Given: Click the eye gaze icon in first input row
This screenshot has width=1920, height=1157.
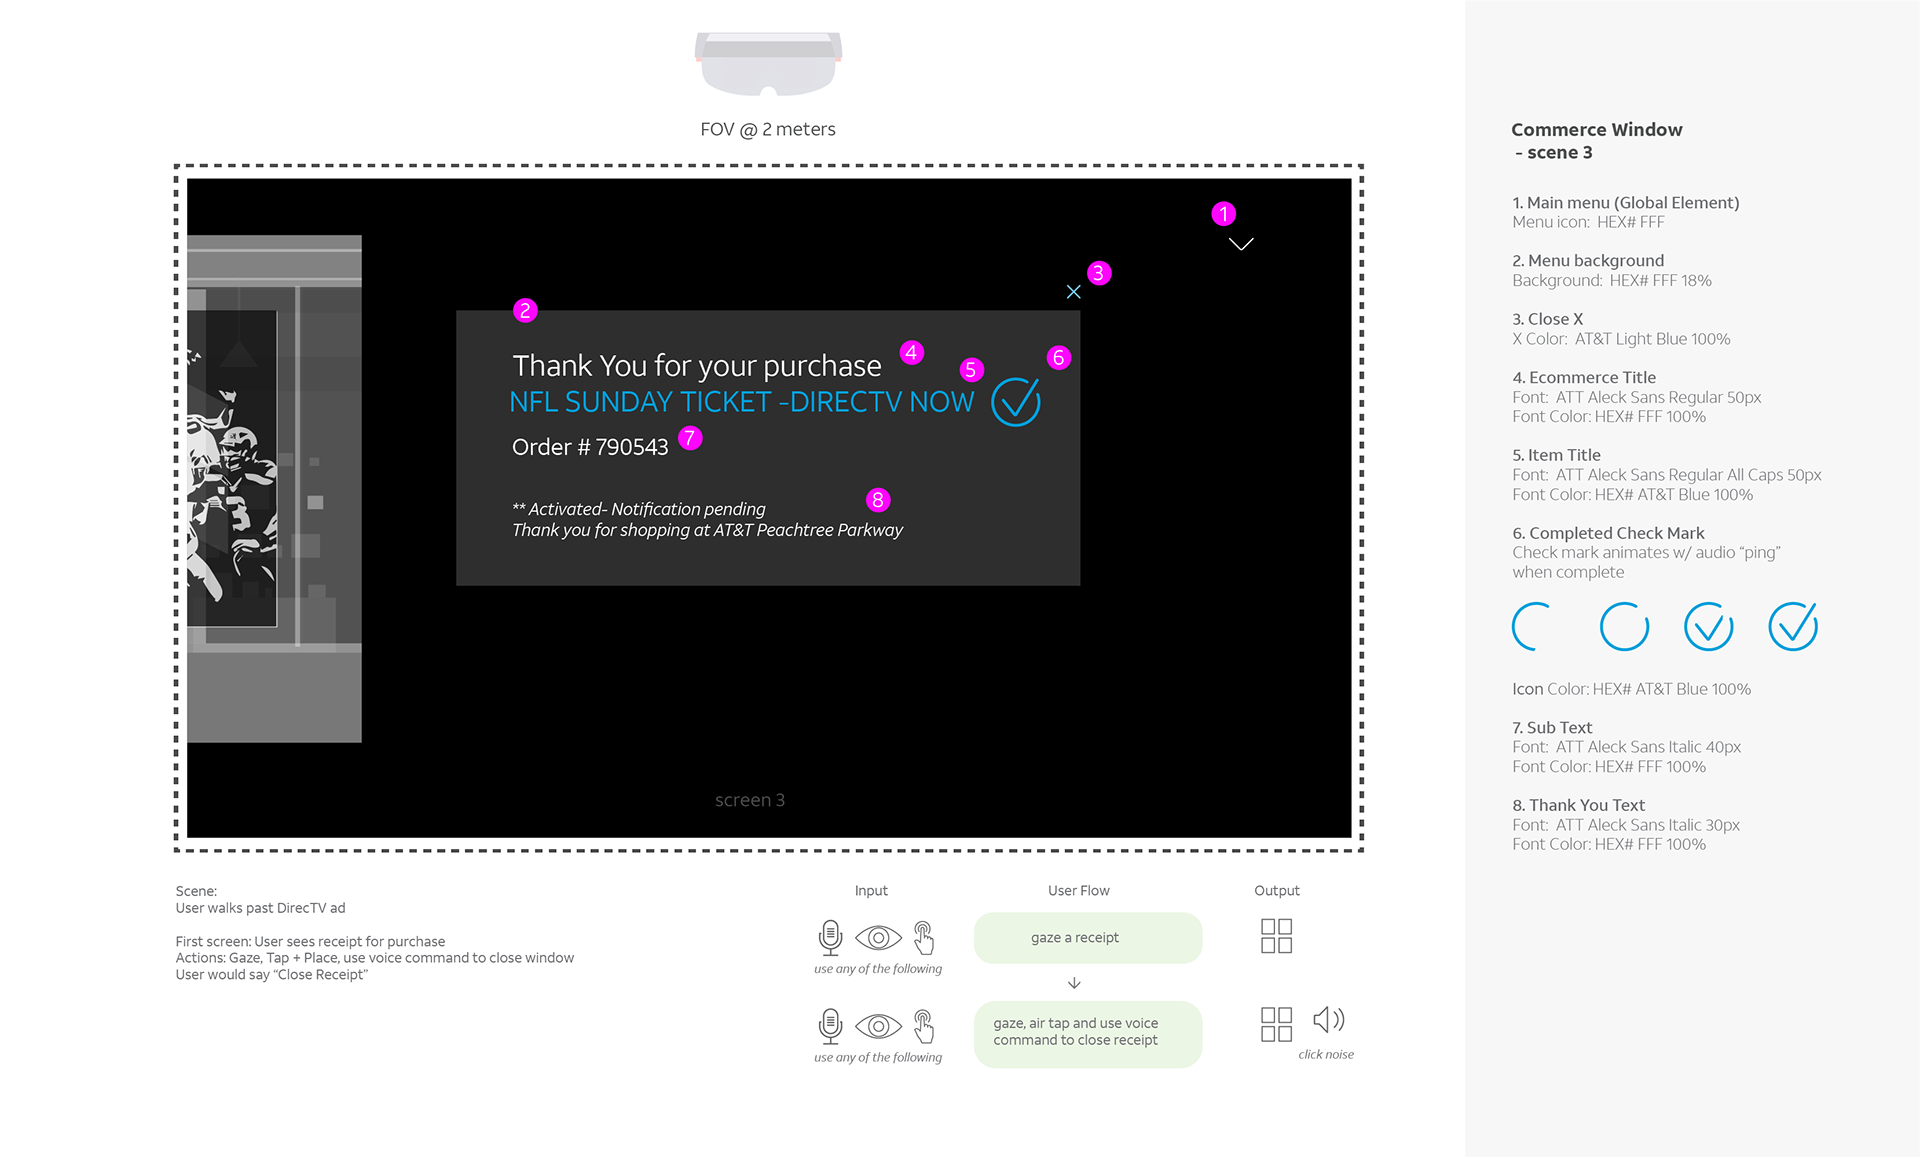Looking at the screenshot, I should (x=878, y=938).
